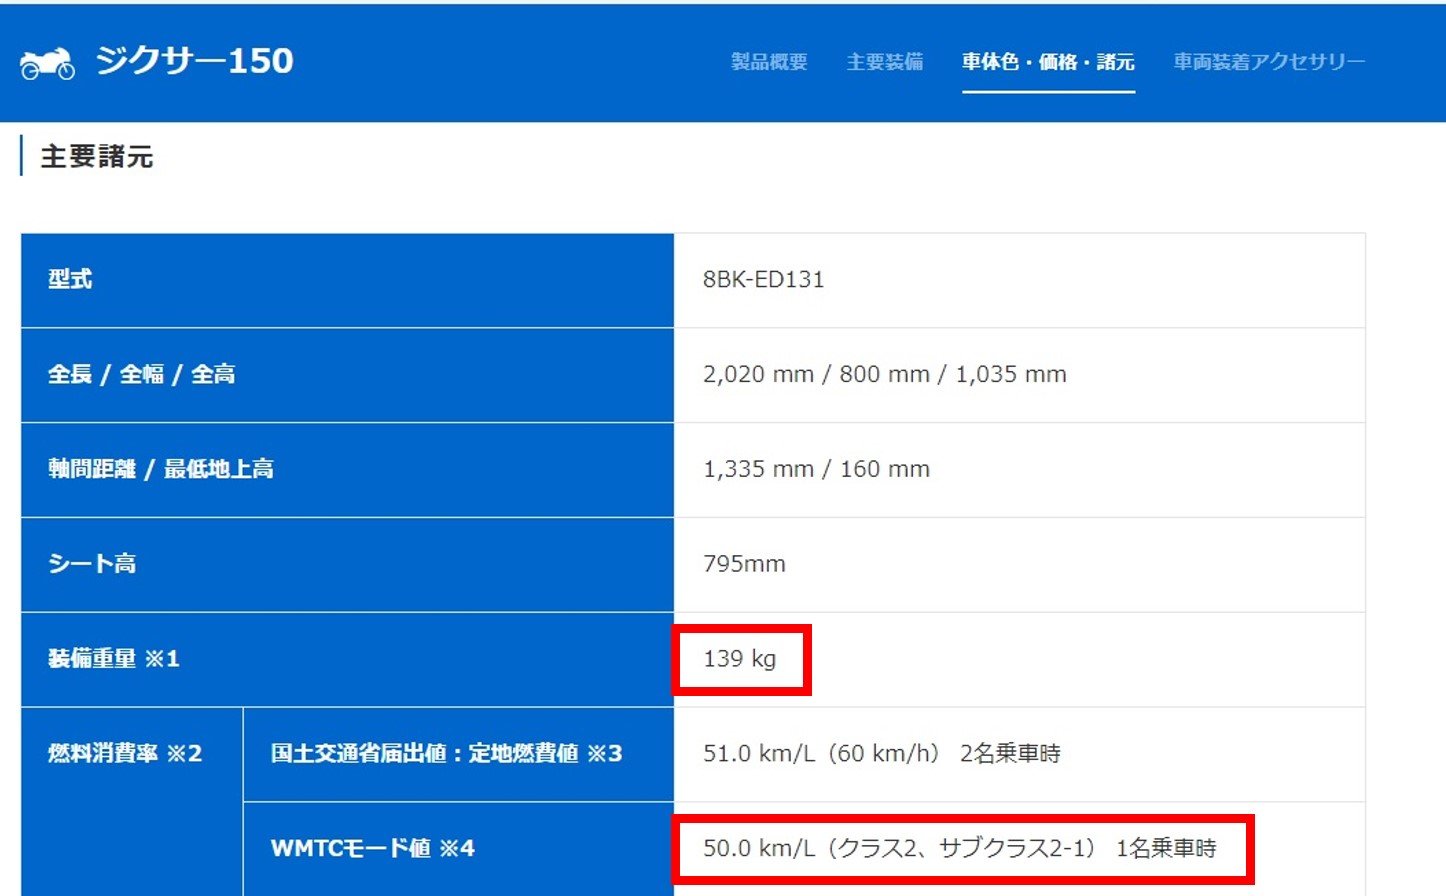Click the 主要諸元 section heading
Screen dimensions: 1446x896
(96, 157)
